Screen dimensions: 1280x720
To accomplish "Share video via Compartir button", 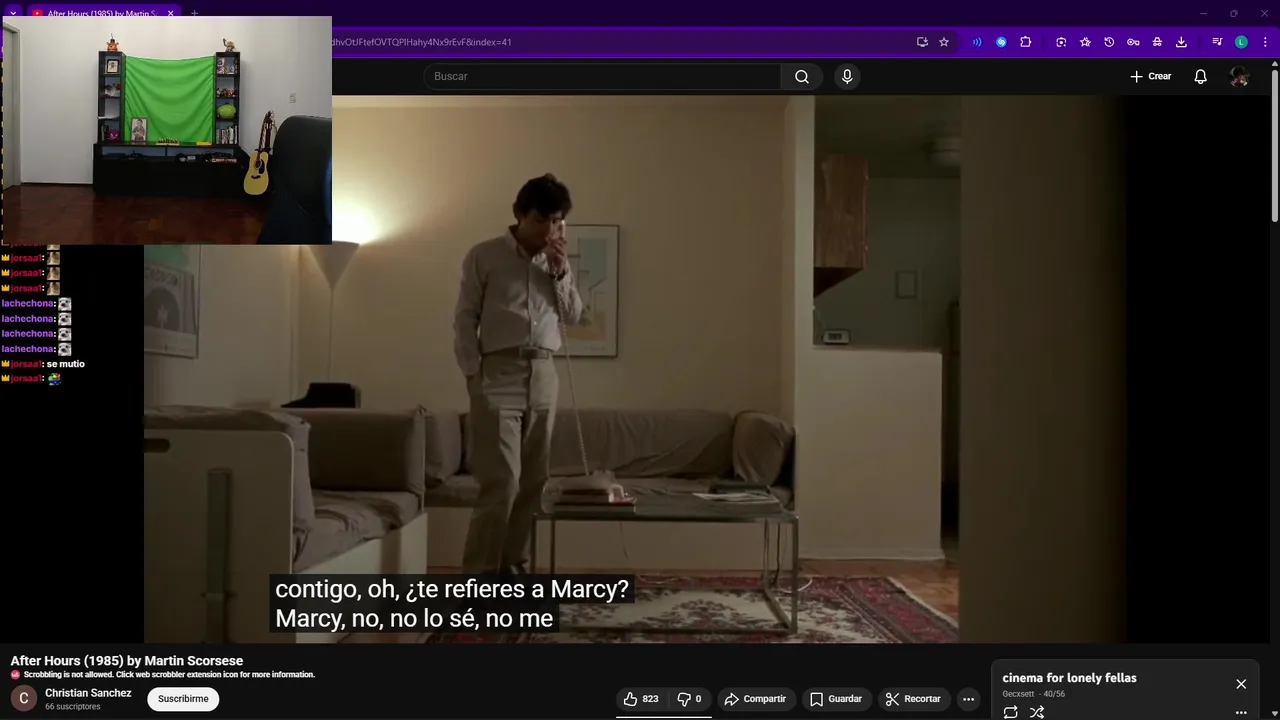I will click(x=755, y=699).
